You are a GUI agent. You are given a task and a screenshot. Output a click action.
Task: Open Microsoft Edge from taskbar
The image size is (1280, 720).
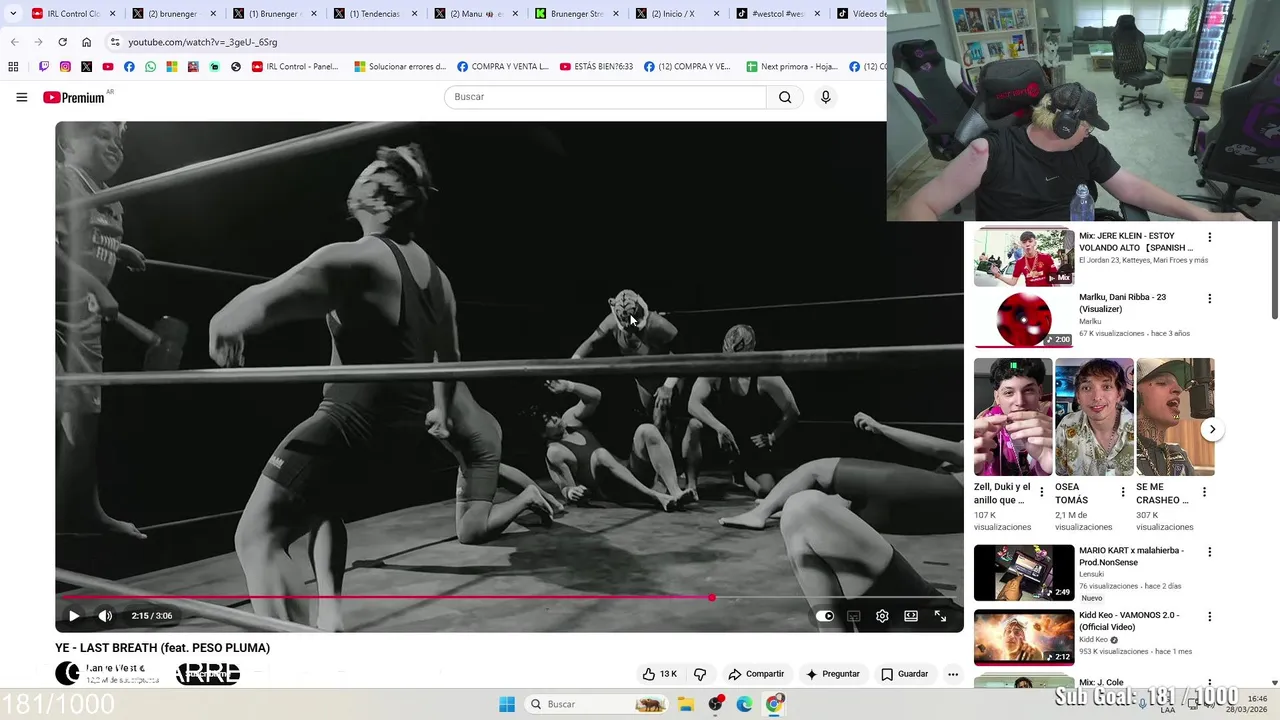(x=744, y=704)
